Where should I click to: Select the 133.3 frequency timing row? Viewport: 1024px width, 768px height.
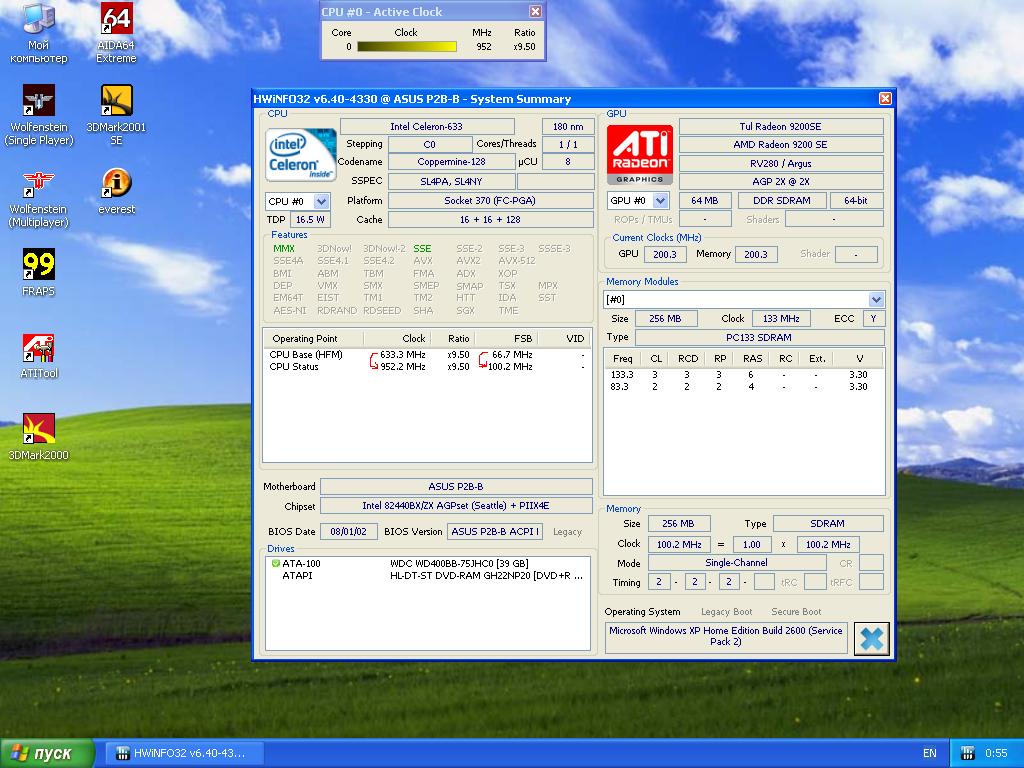tap(743, 375)
